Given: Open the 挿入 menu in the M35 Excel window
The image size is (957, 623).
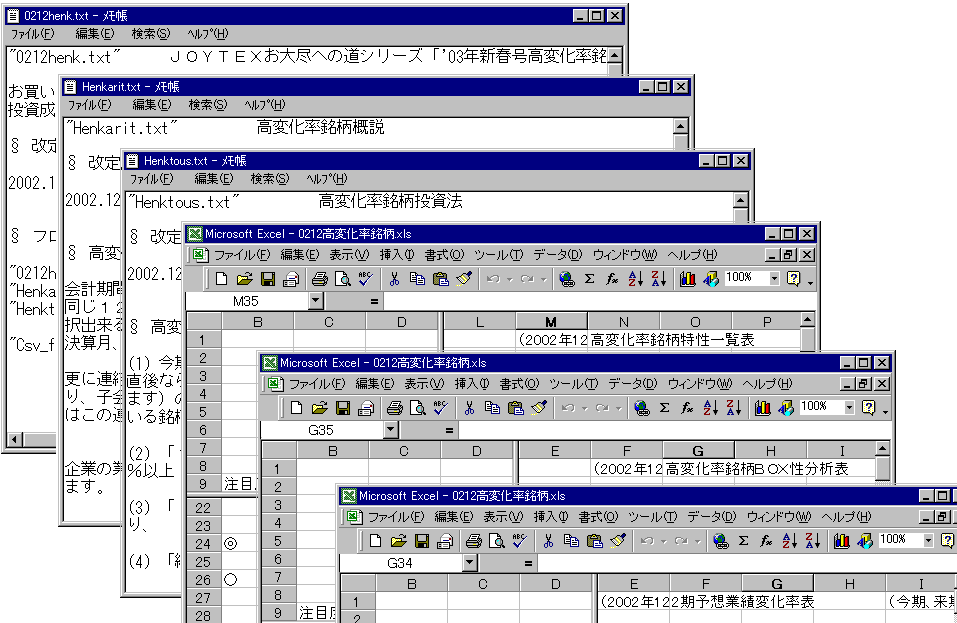Looking at the screenshot, I should pyautogui.click(x=397, y=254).
